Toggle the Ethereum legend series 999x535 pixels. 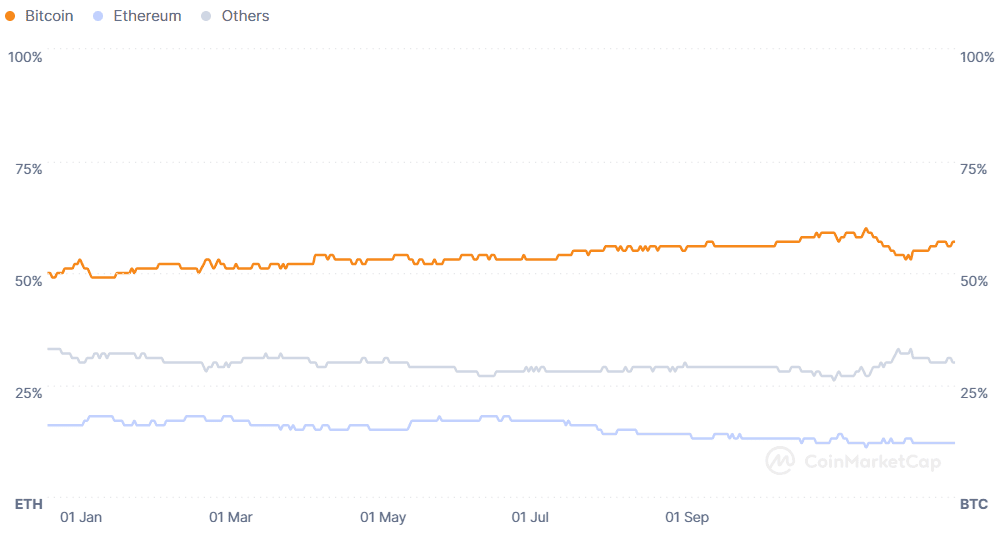point(146,16)
